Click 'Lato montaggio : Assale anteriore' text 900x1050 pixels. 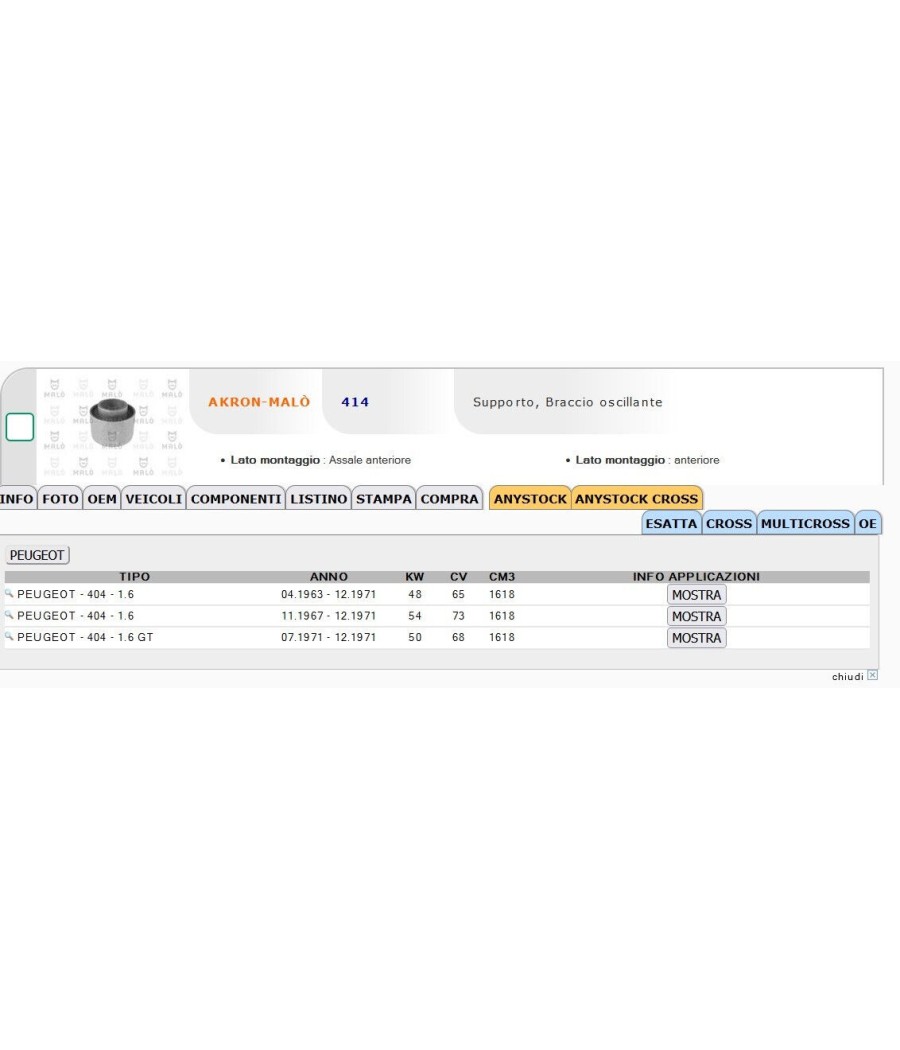click(321, 460)
